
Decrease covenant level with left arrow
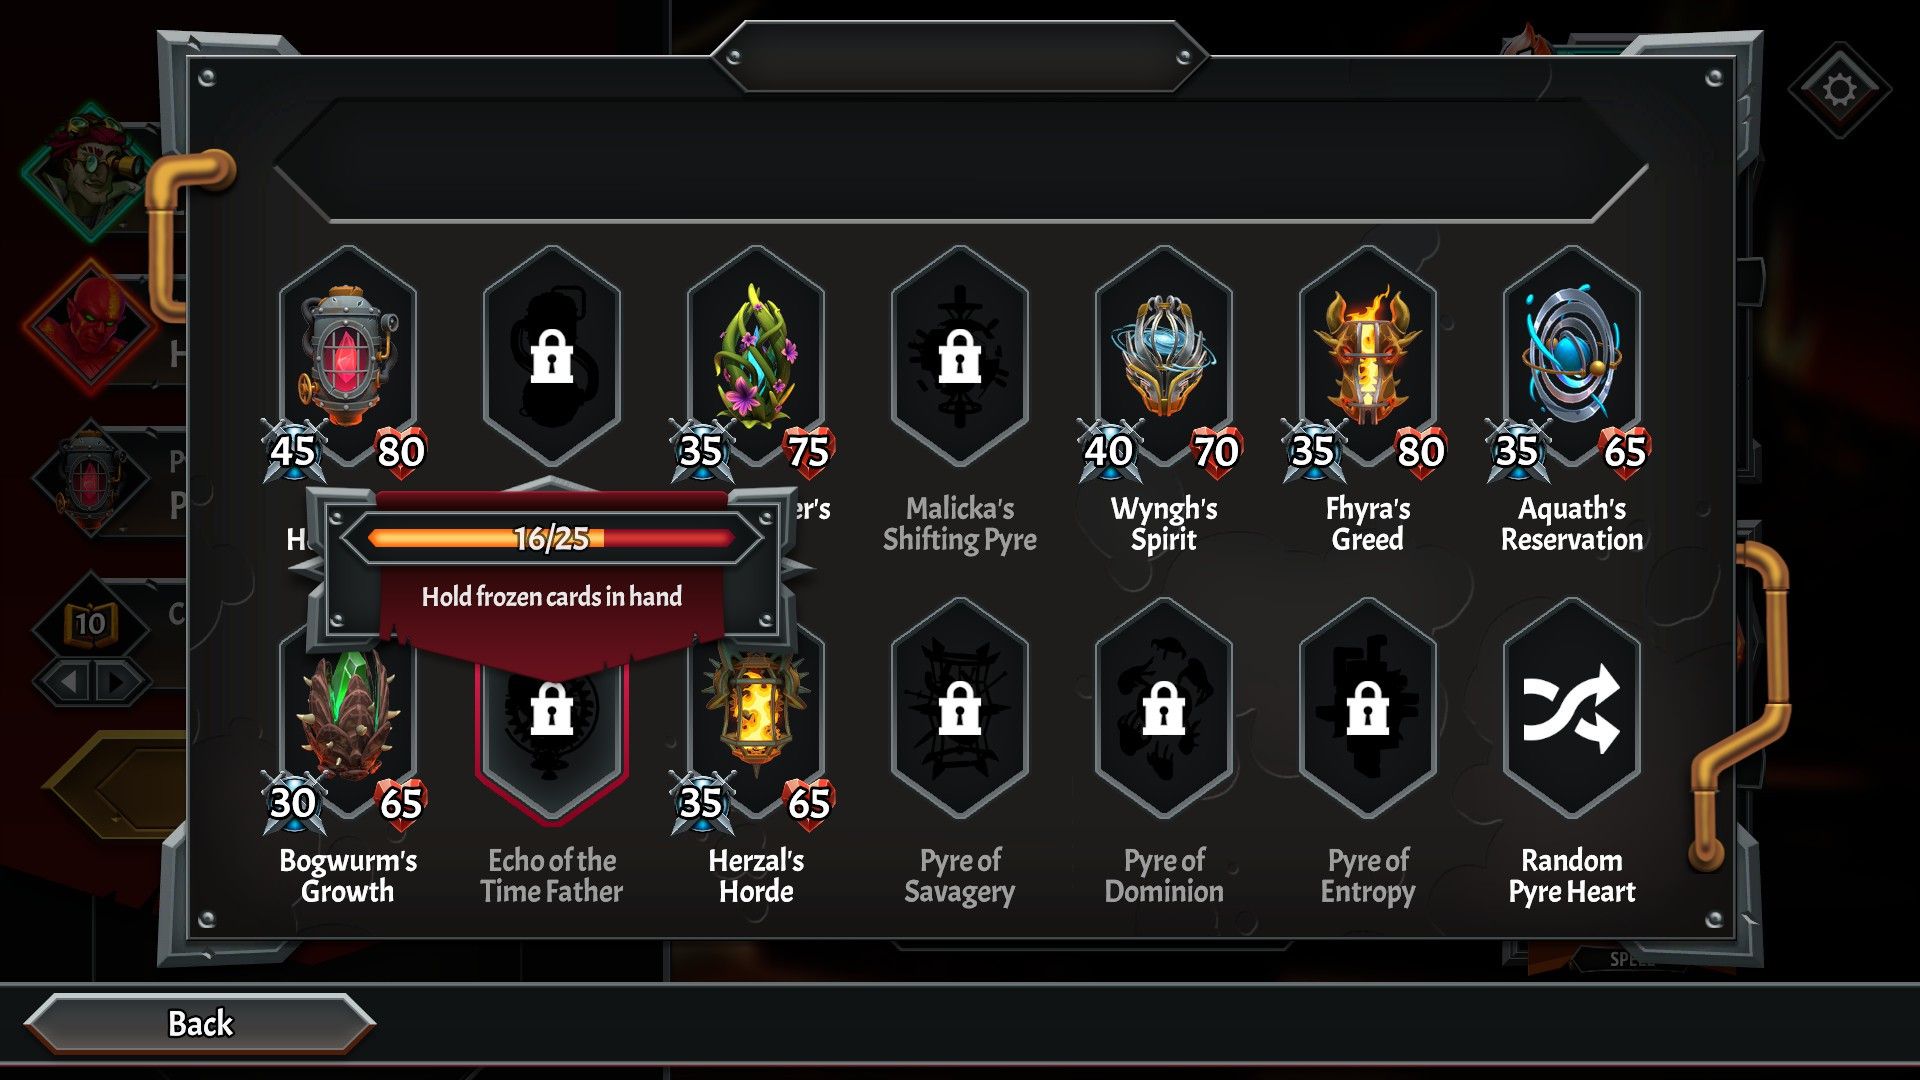tap(68, 682)
